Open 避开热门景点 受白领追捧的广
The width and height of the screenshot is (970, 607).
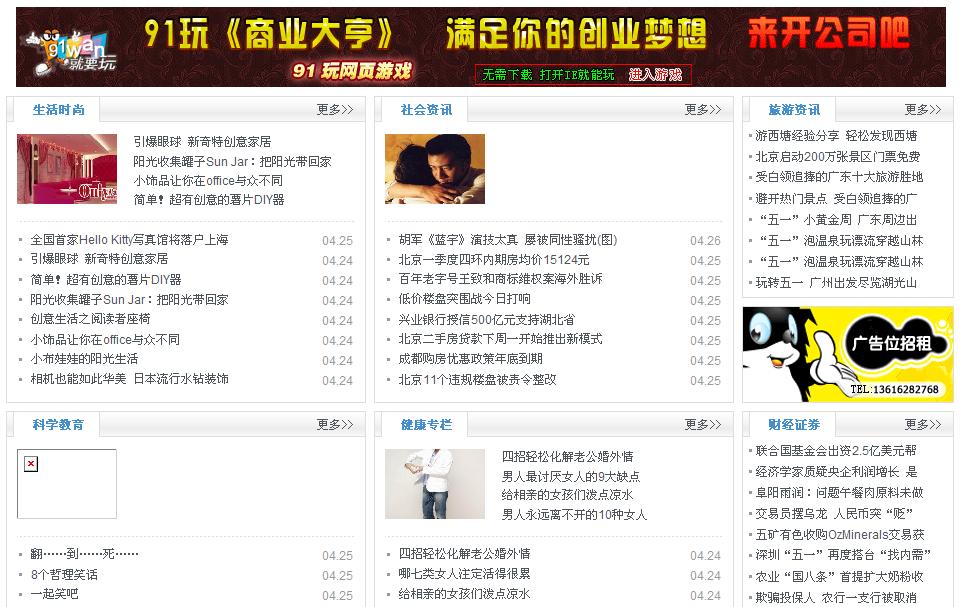tap(836, 199)
